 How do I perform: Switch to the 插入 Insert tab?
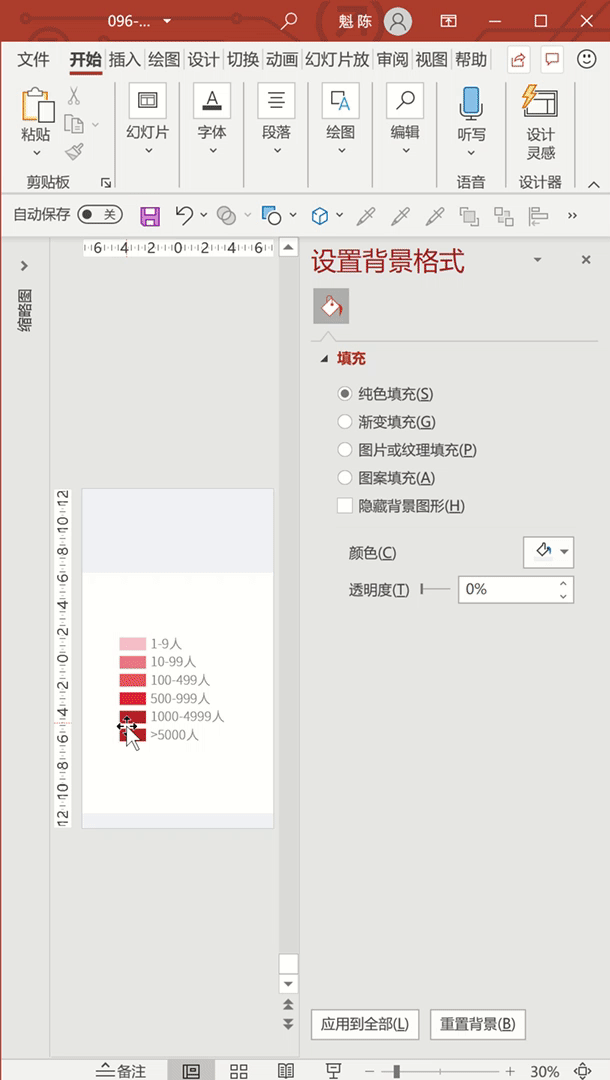(x=125, y=60)
